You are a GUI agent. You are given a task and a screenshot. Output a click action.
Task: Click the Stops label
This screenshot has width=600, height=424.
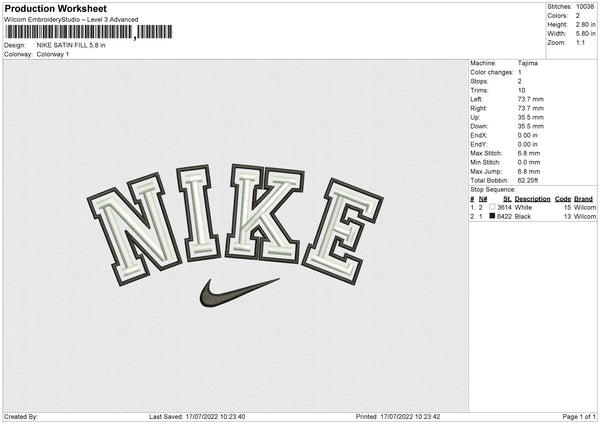(479, 81)
